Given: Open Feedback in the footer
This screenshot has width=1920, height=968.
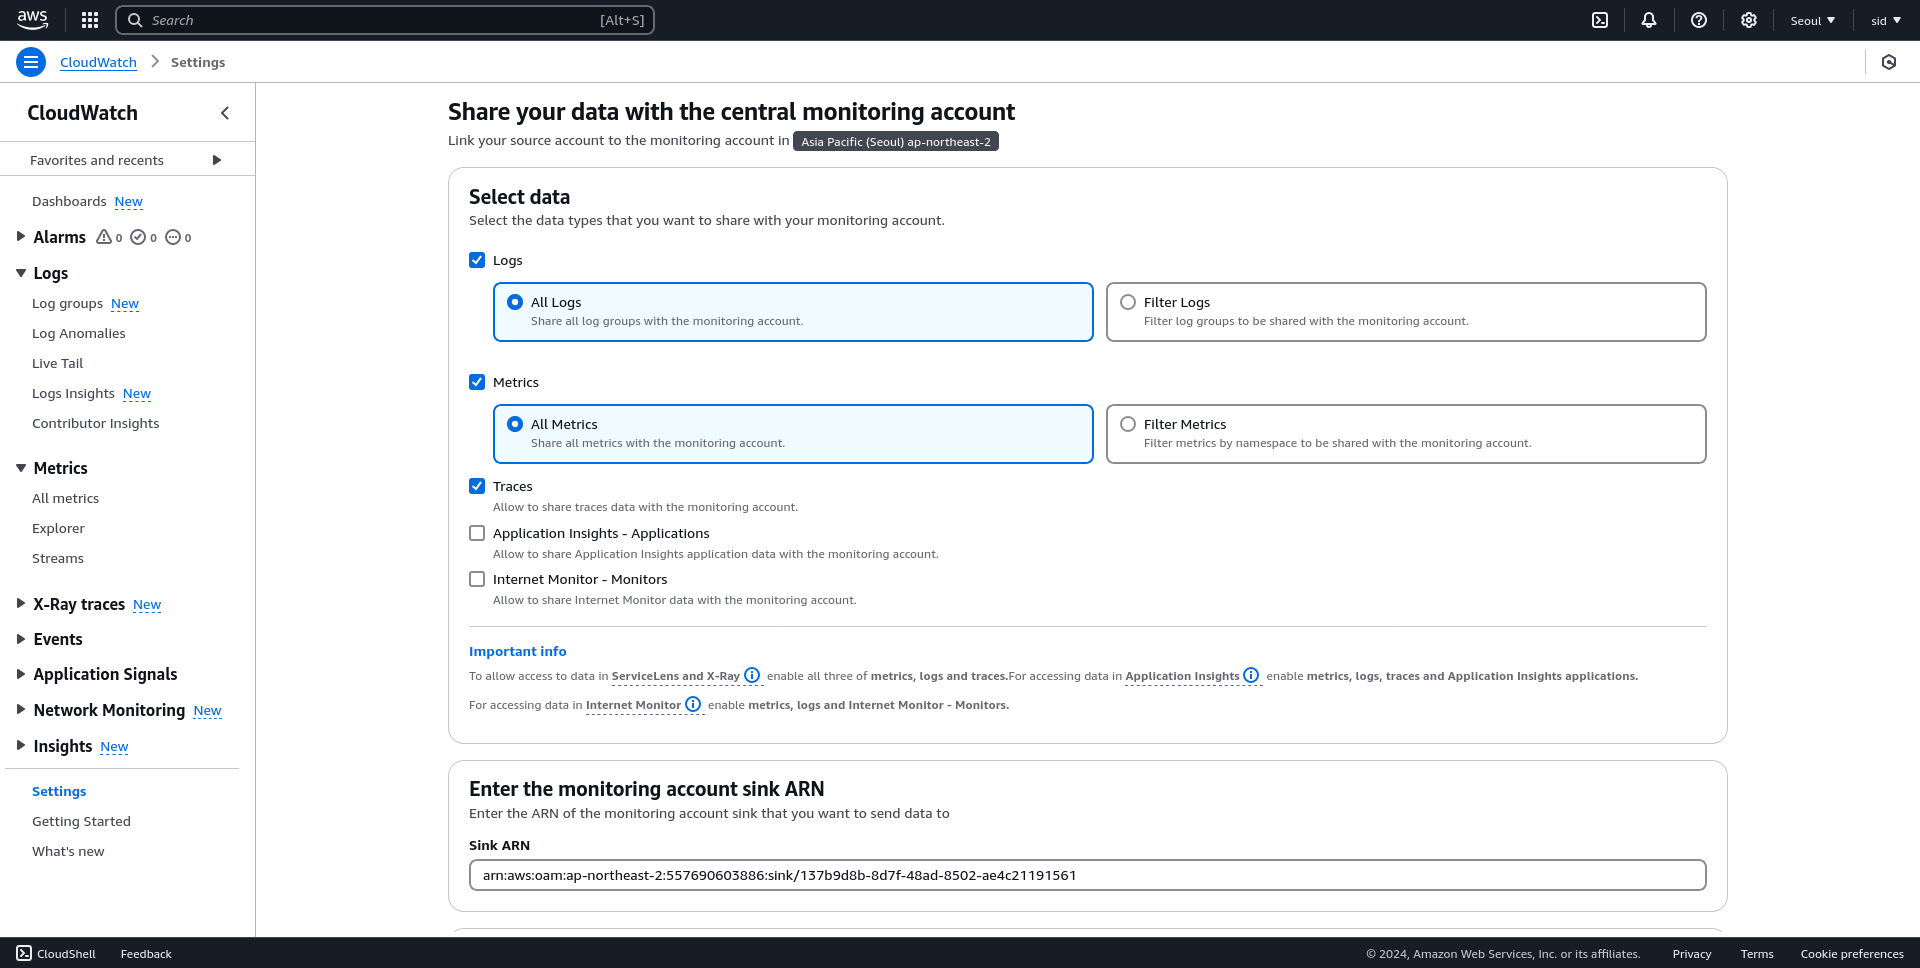Looking at the screenshot, I should point(146,954).
